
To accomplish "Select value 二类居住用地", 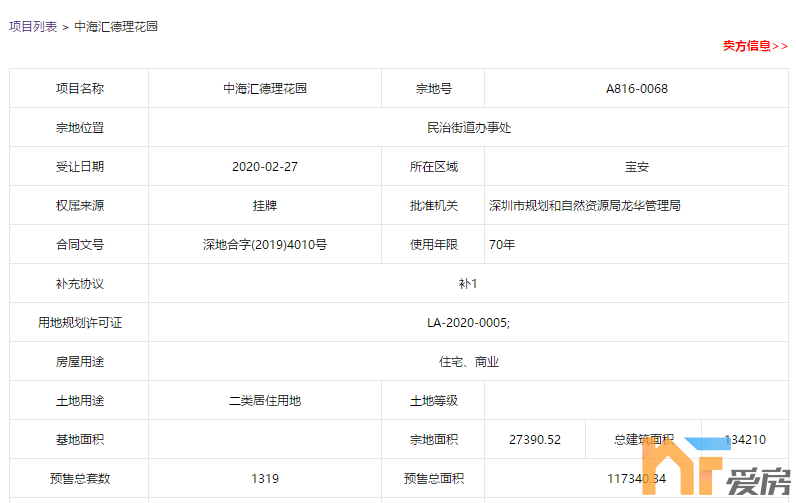I will point(265,401).
